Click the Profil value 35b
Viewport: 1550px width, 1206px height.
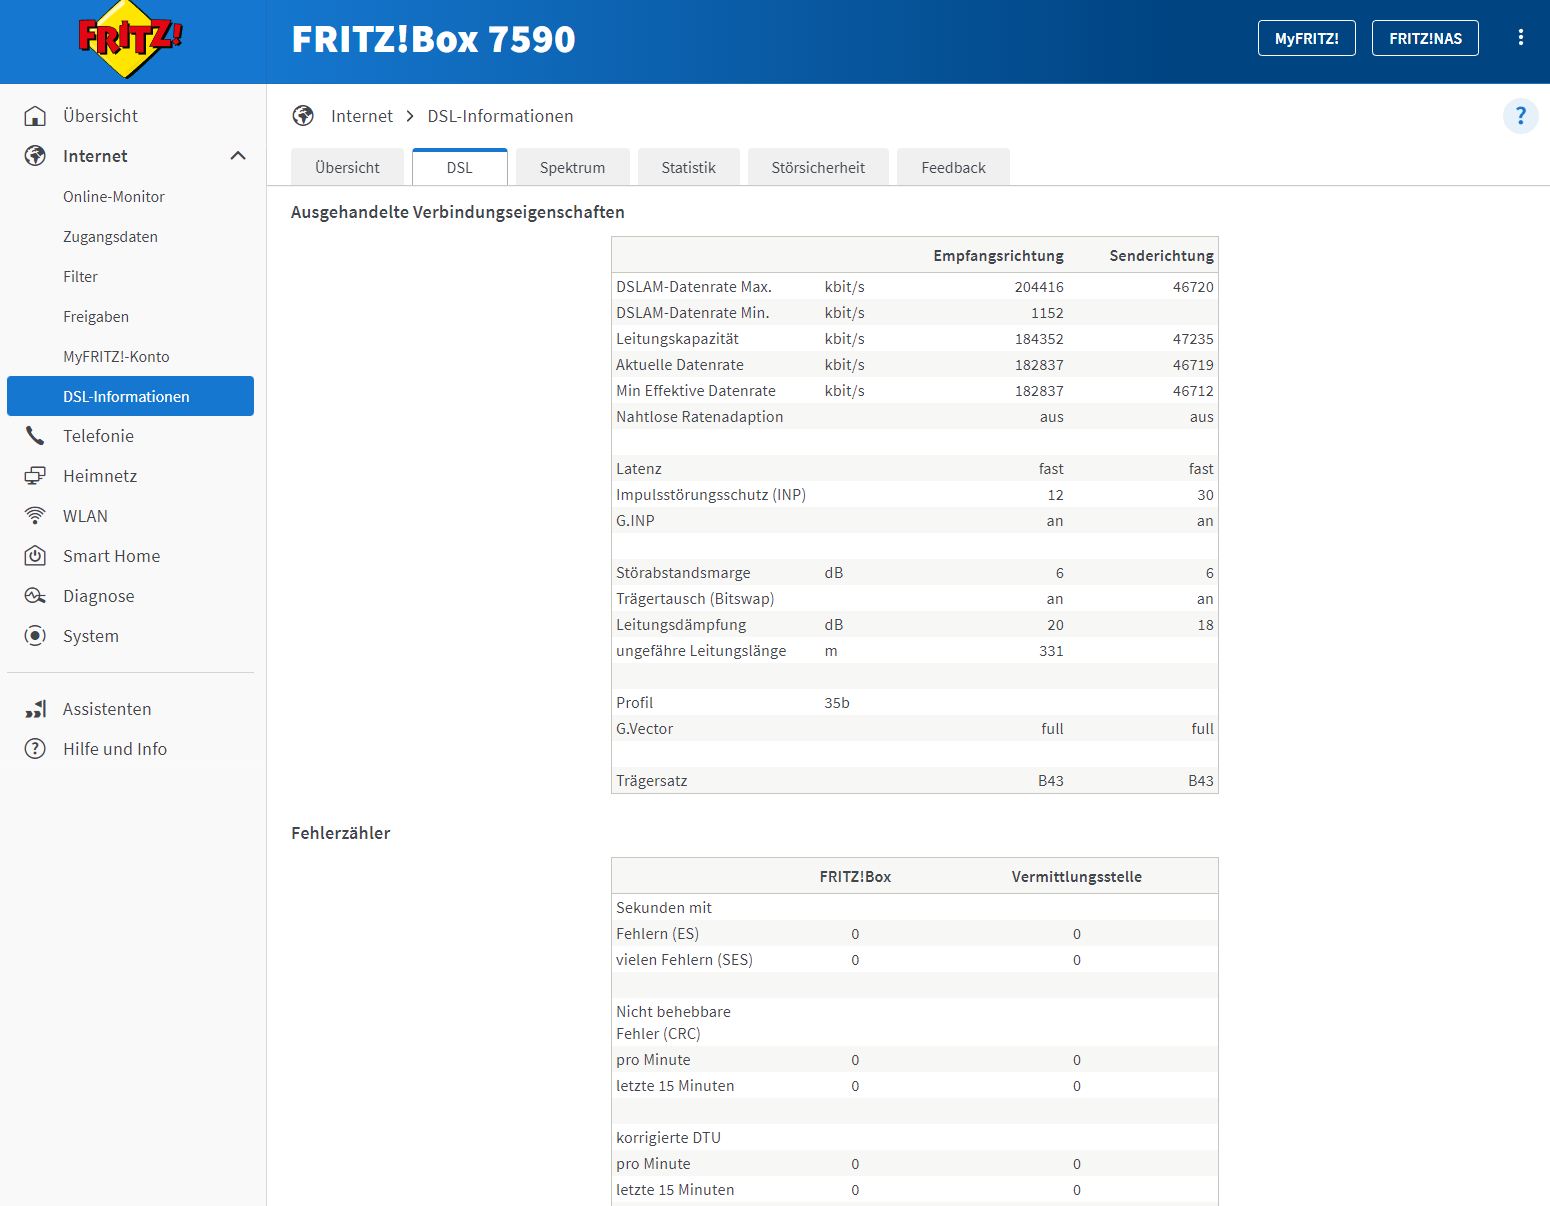tap(837, 703)
